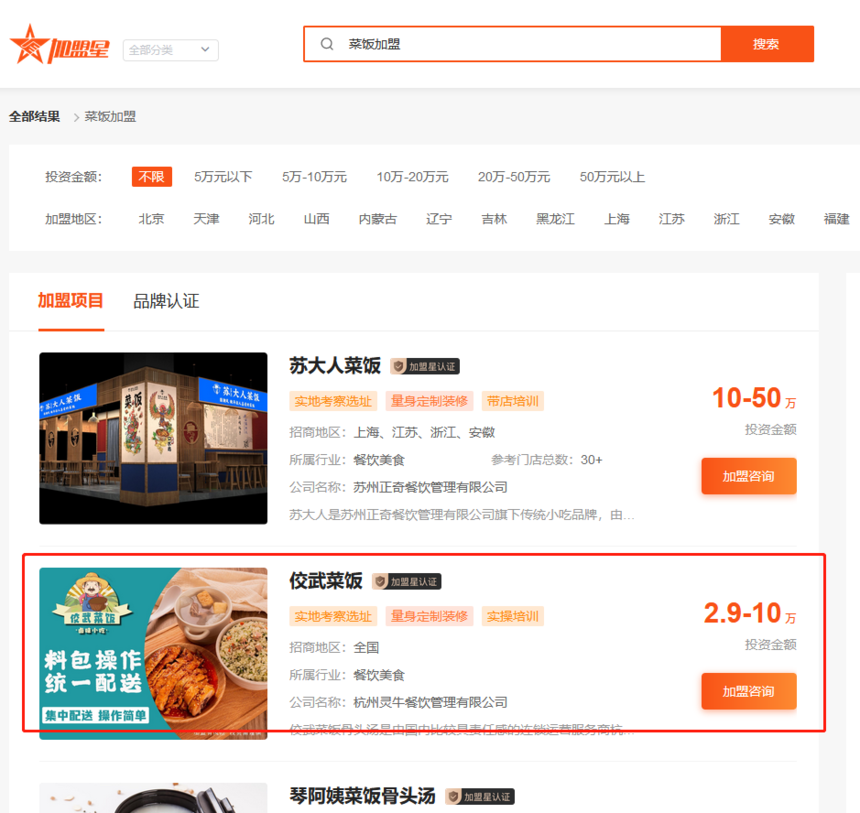The image size is (860, 813).
Task: Choose 黑龙江 in region filter
Action: [x=556, y=219]
